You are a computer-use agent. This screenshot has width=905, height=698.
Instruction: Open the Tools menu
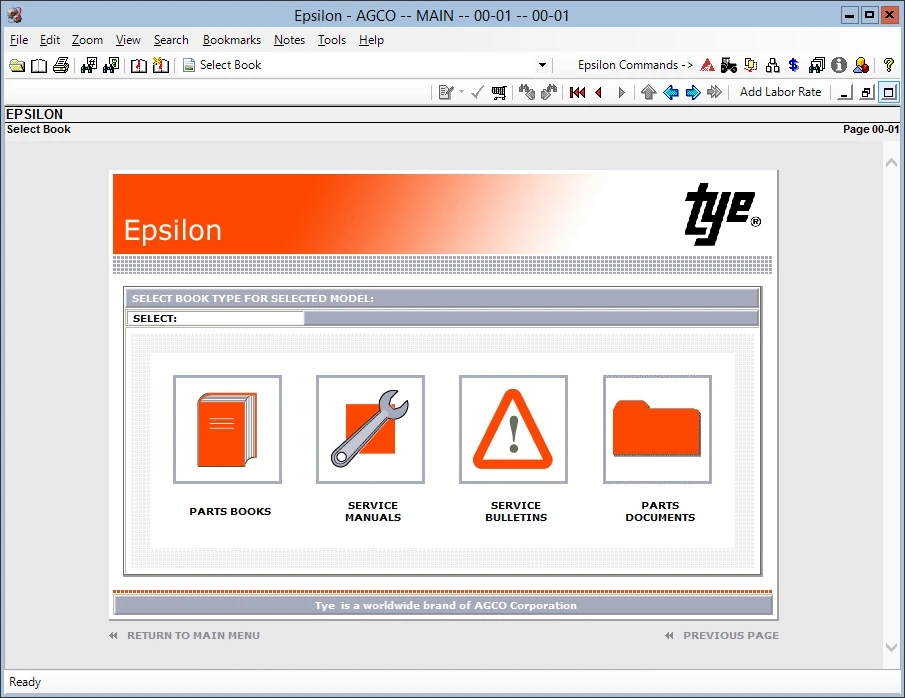pyautogui.click(x=332, y=40)
